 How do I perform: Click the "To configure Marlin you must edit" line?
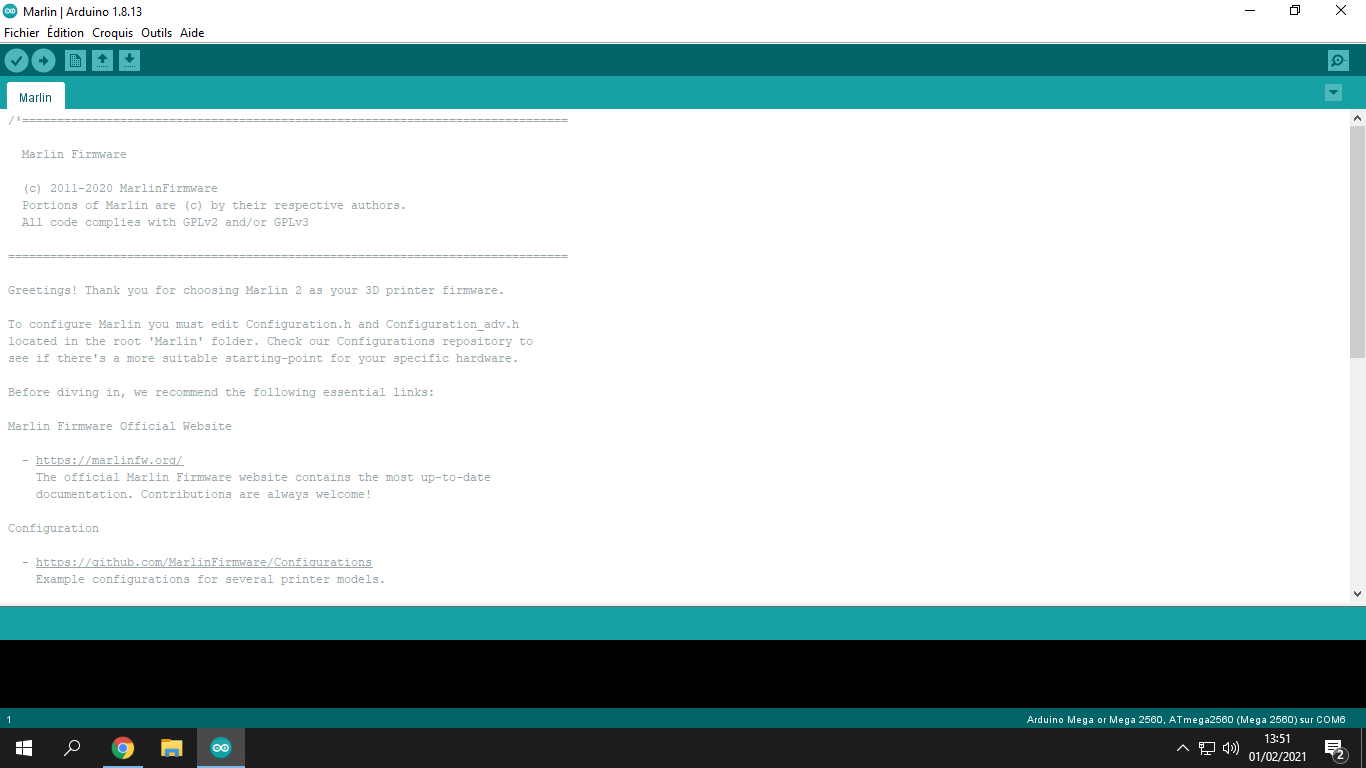click(x=263, y=324)
